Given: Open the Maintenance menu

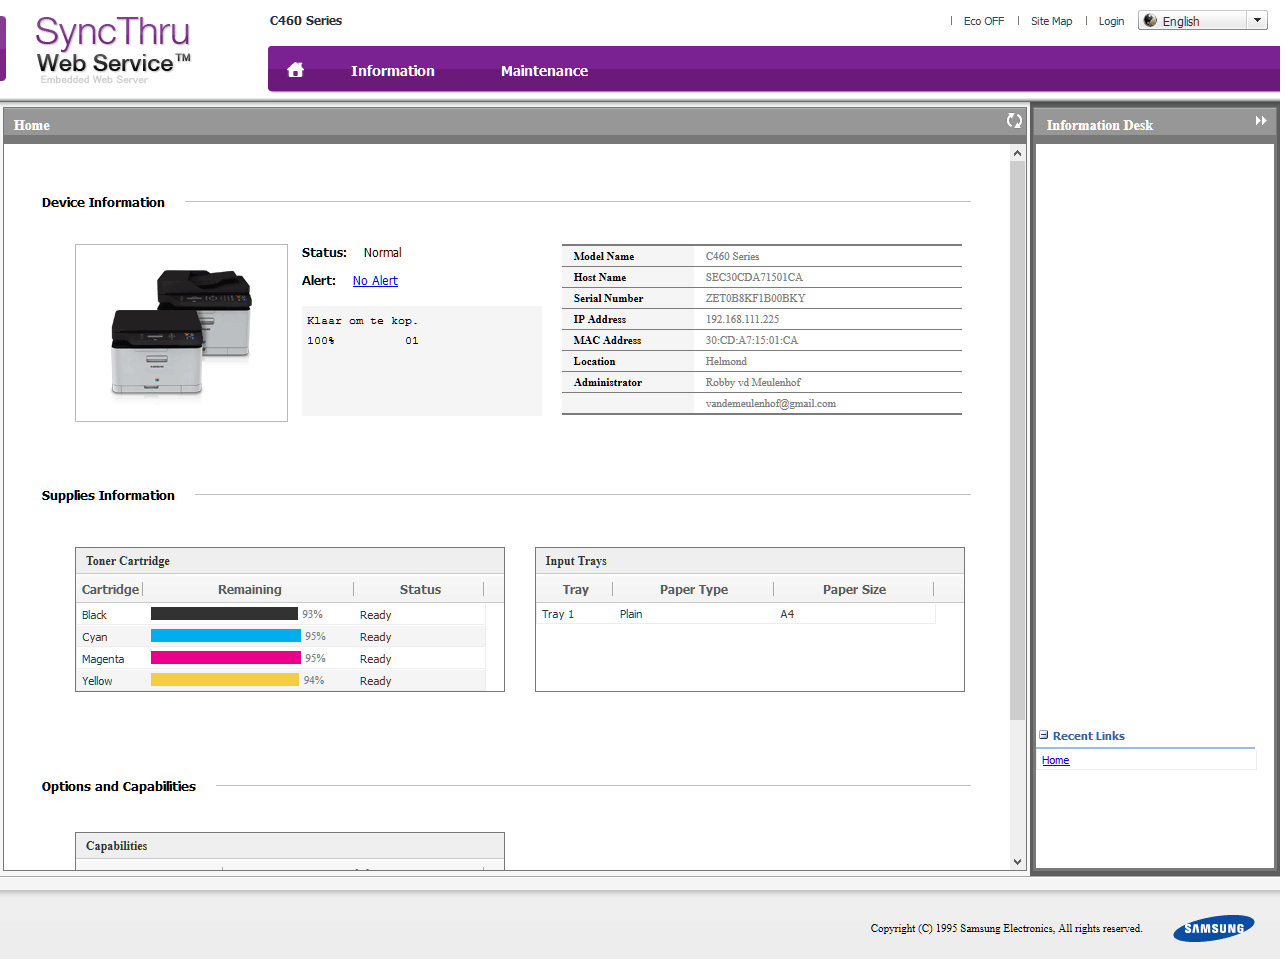Looking at the screenshot, I should pos(544,71).
